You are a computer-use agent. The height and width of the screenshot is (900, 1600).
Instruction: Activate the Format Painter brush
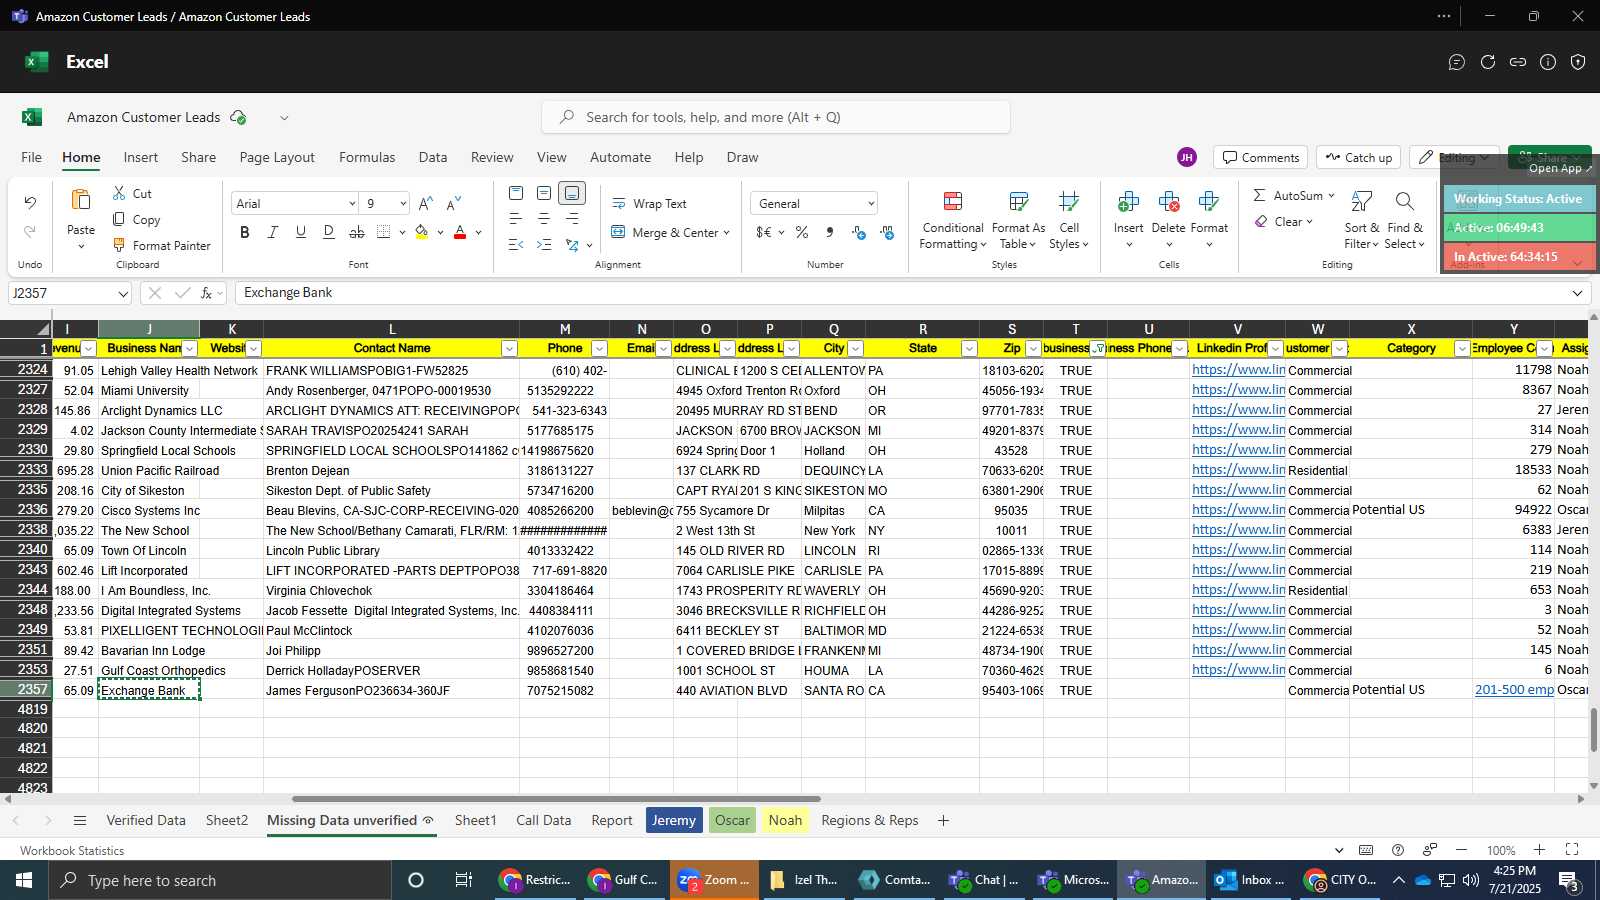[x=119, y=245]
